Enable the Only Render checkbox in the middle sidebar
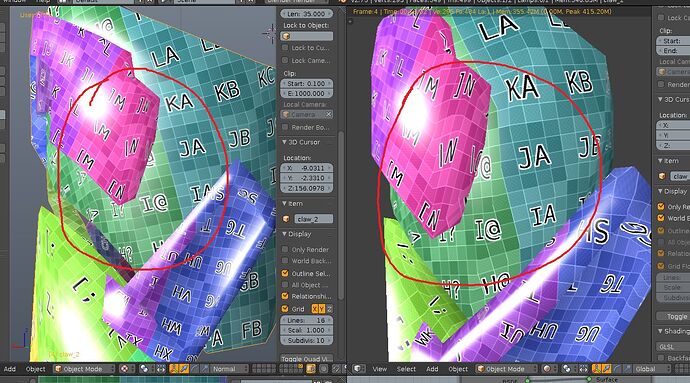 click(285, 249)
